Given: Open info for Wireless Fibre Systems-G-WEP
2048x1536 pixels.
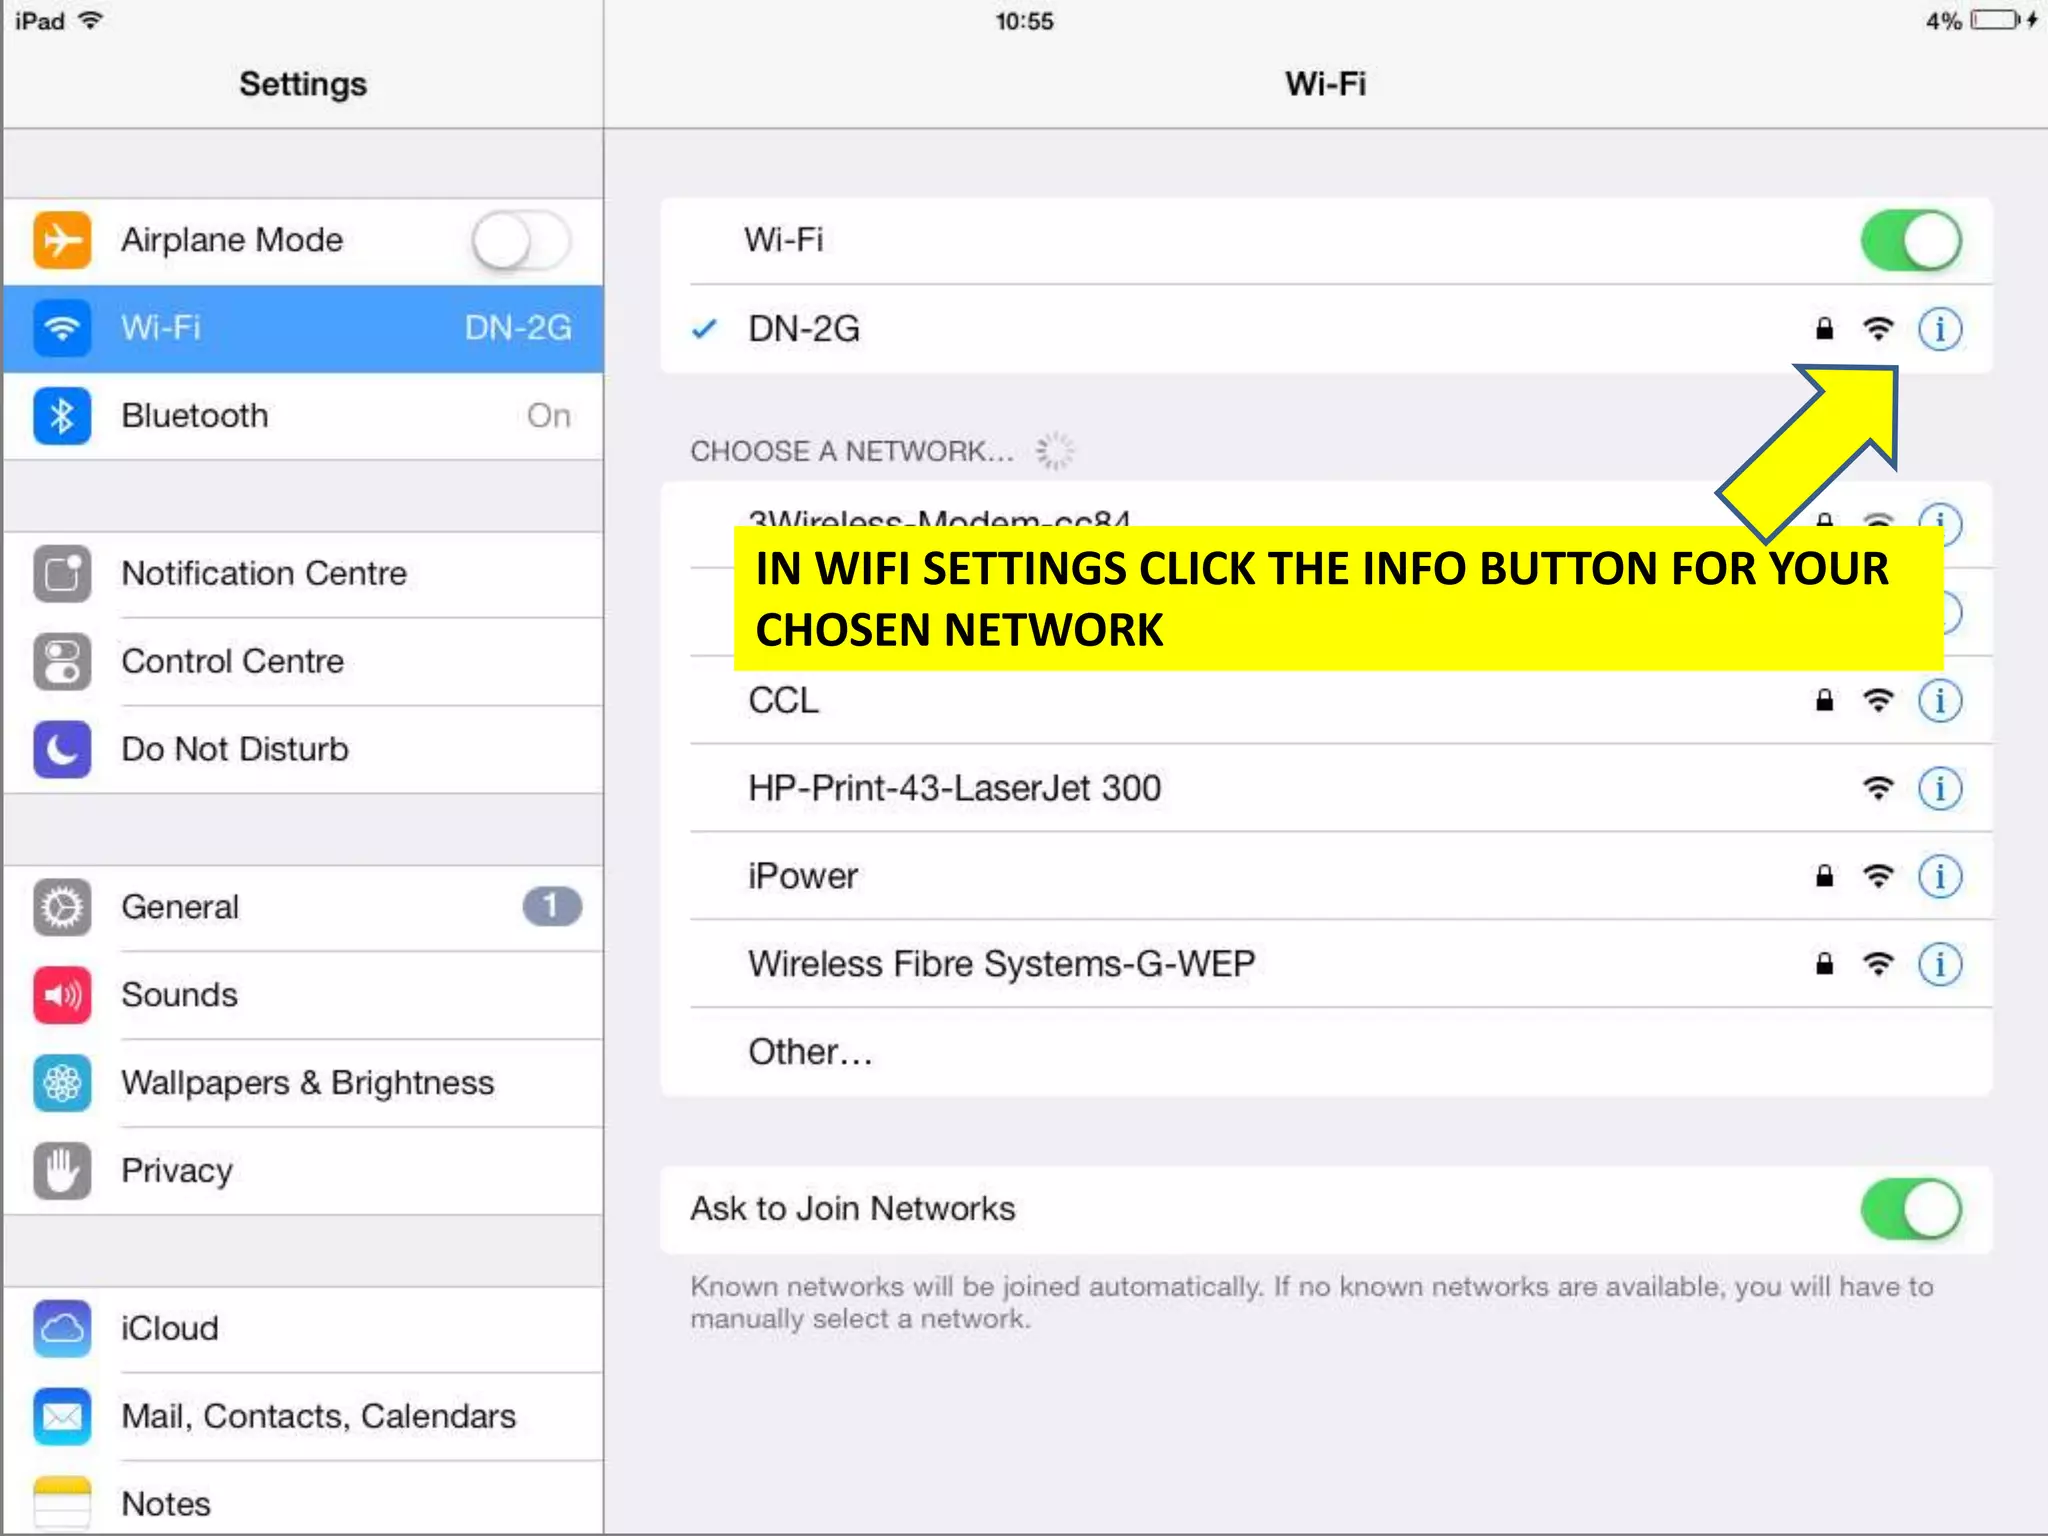Looking at the screenshot, I should click(1940, 965).
